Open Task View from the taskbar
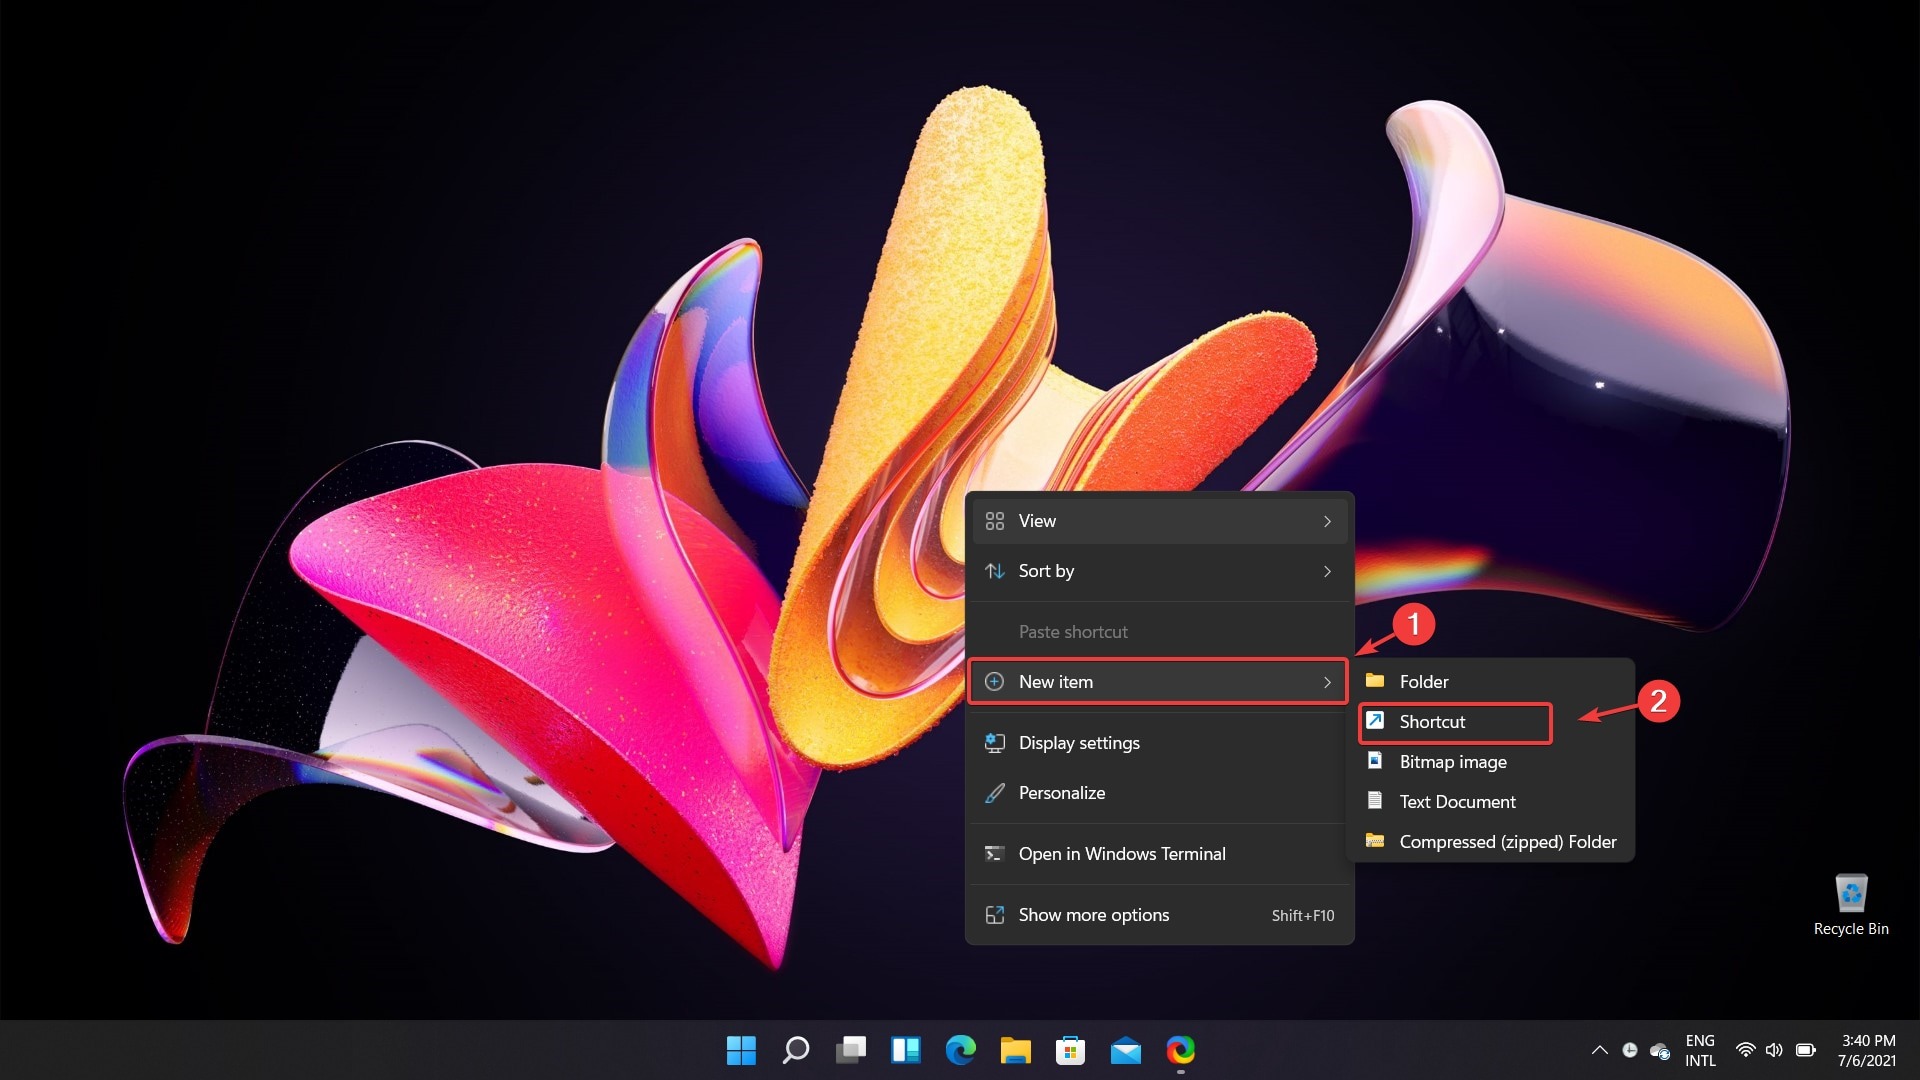This screenshot has height=1080, width=1920. [851, 1051]
